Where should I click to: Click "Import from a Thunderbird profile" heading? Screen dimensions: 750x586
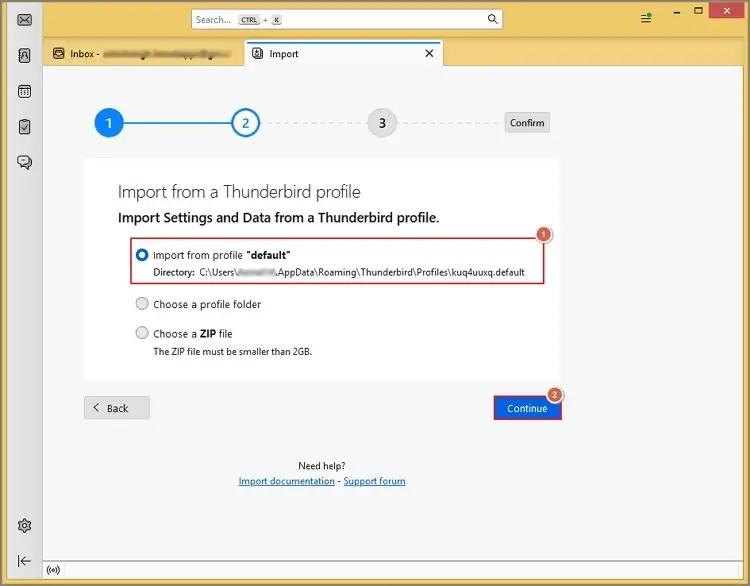[x=239, y=192]
